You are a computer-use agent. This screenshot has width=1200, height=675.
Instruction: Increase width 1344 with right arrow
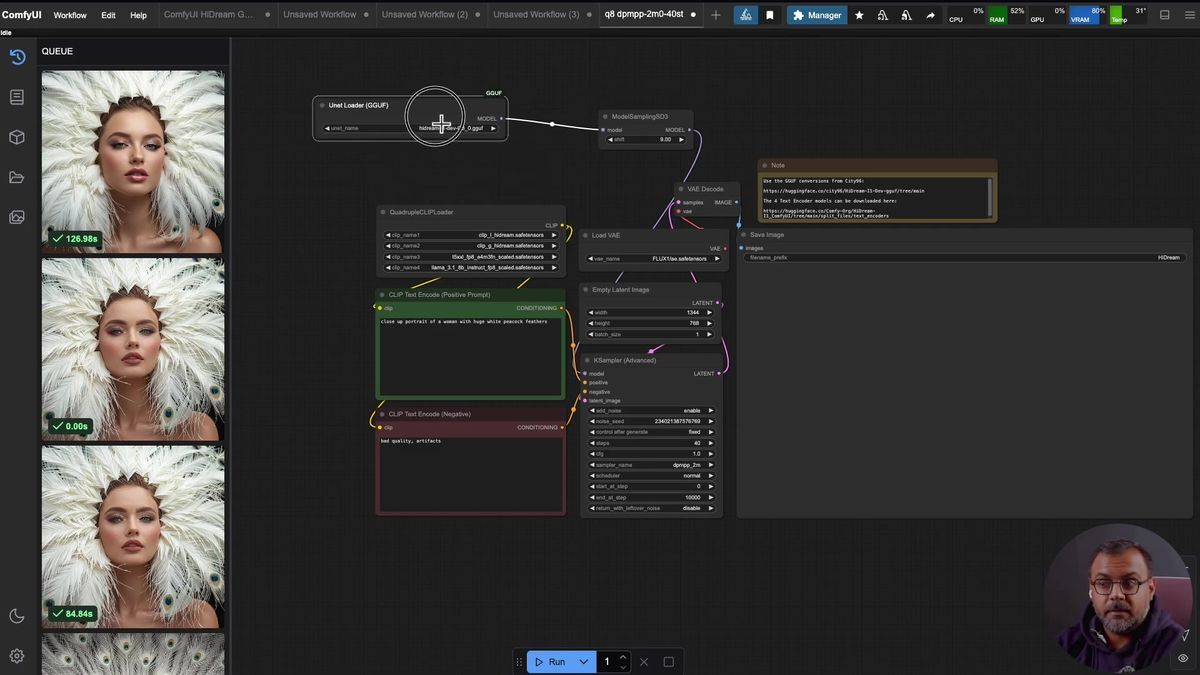click(710, 312)
